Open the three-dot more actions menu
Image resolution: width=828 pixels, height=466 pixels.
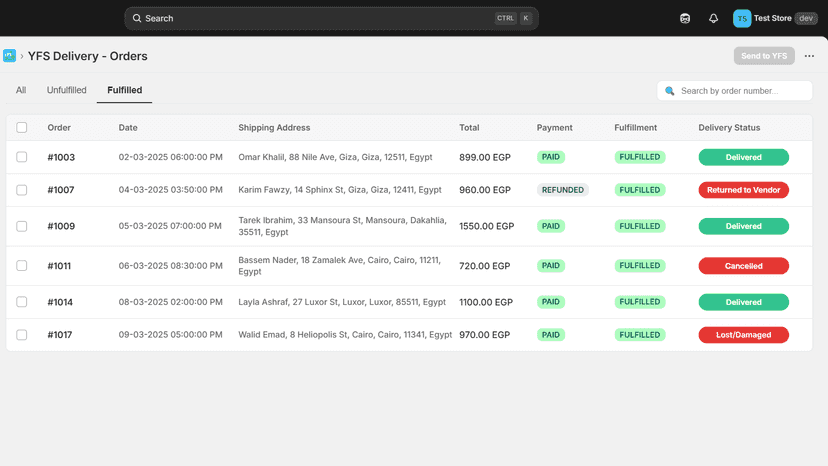tap(809, 56)
